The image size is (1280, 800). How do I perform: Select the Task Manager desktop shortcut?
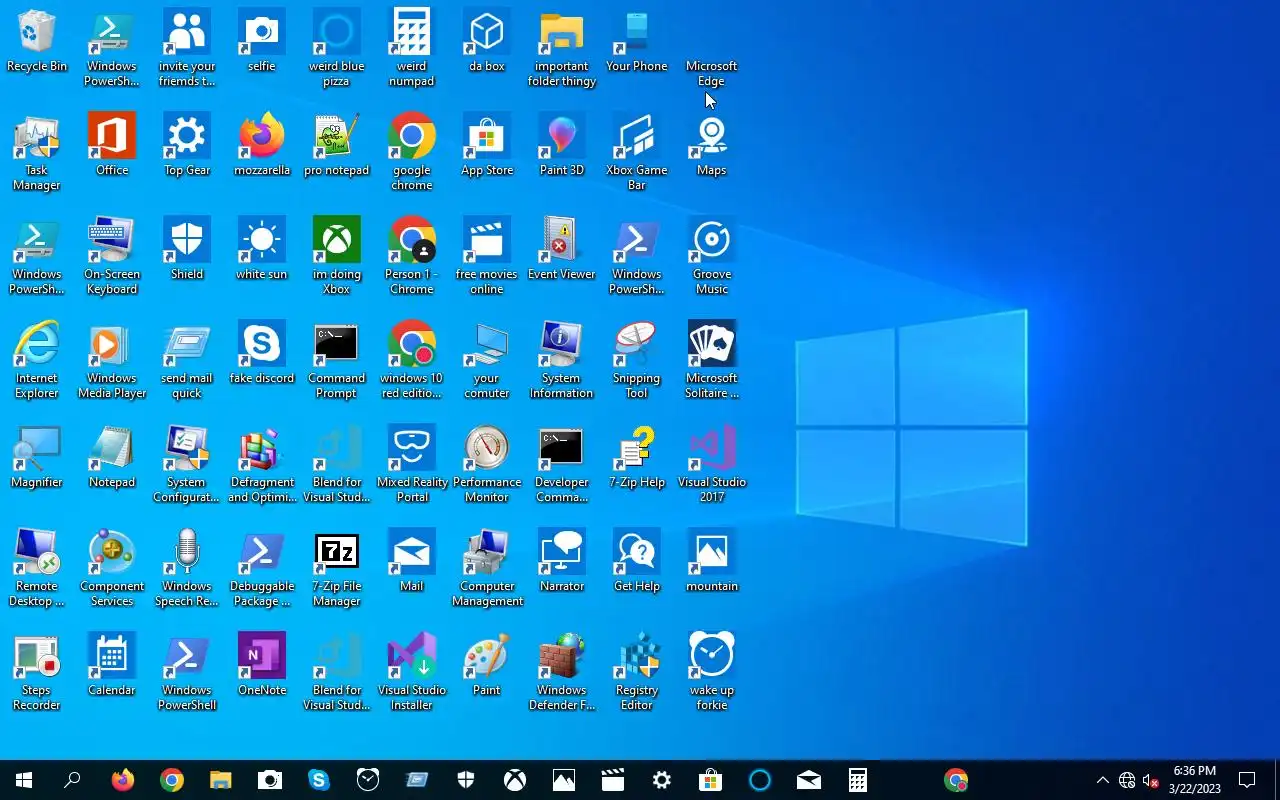(37, 151)
